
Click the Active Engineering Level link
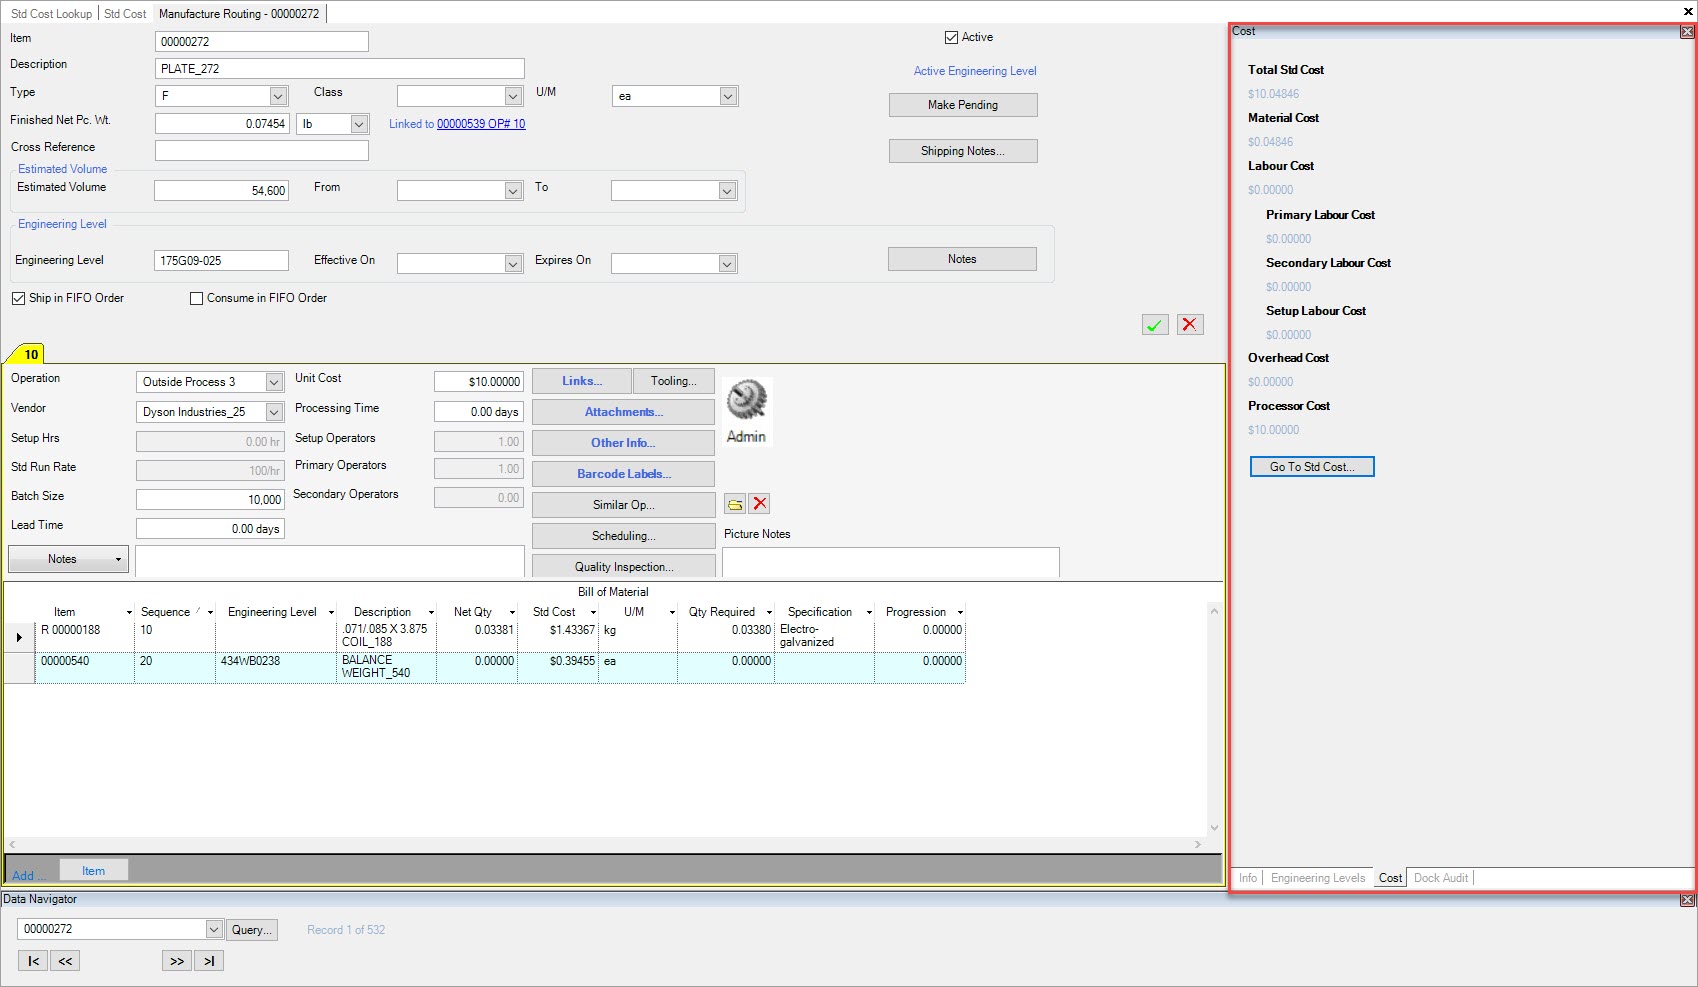[975, 71]
